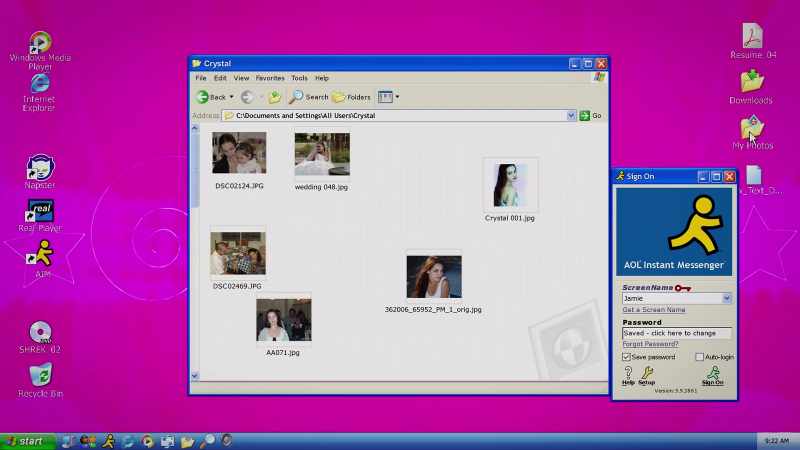Open the Favorites menu
Image resolution: width=800 pixels, height=450 pixels.
pyautogui.click(x=270, y=78)
